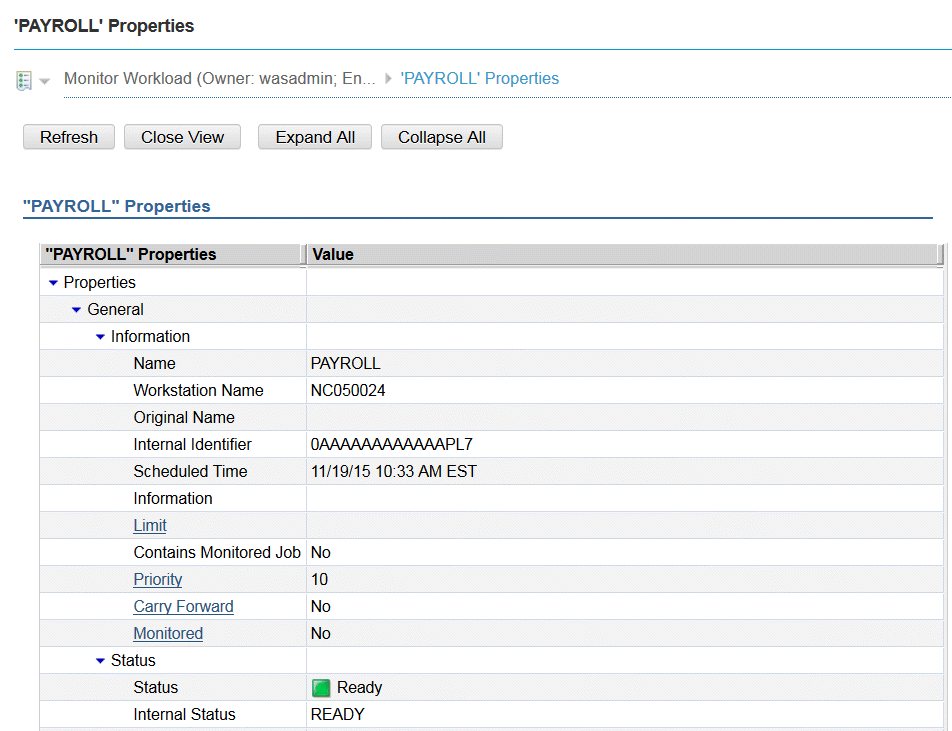Collapse the Status section

[99, 660]
